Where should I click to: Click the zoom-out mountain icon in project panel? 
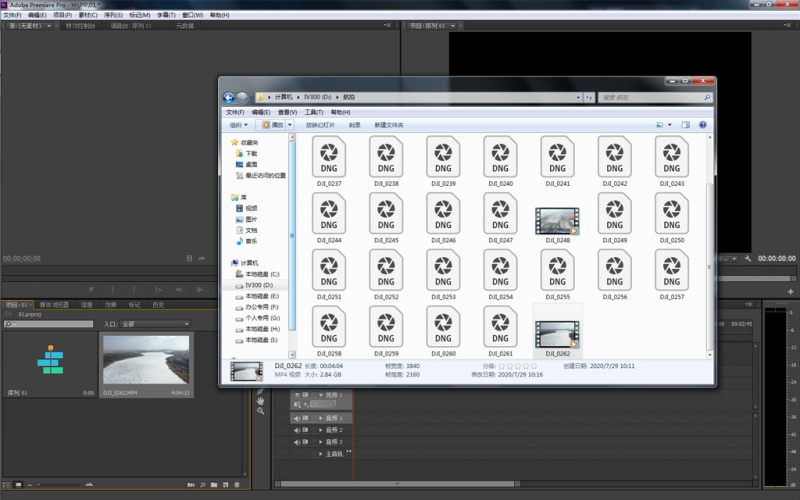point(30,485)
